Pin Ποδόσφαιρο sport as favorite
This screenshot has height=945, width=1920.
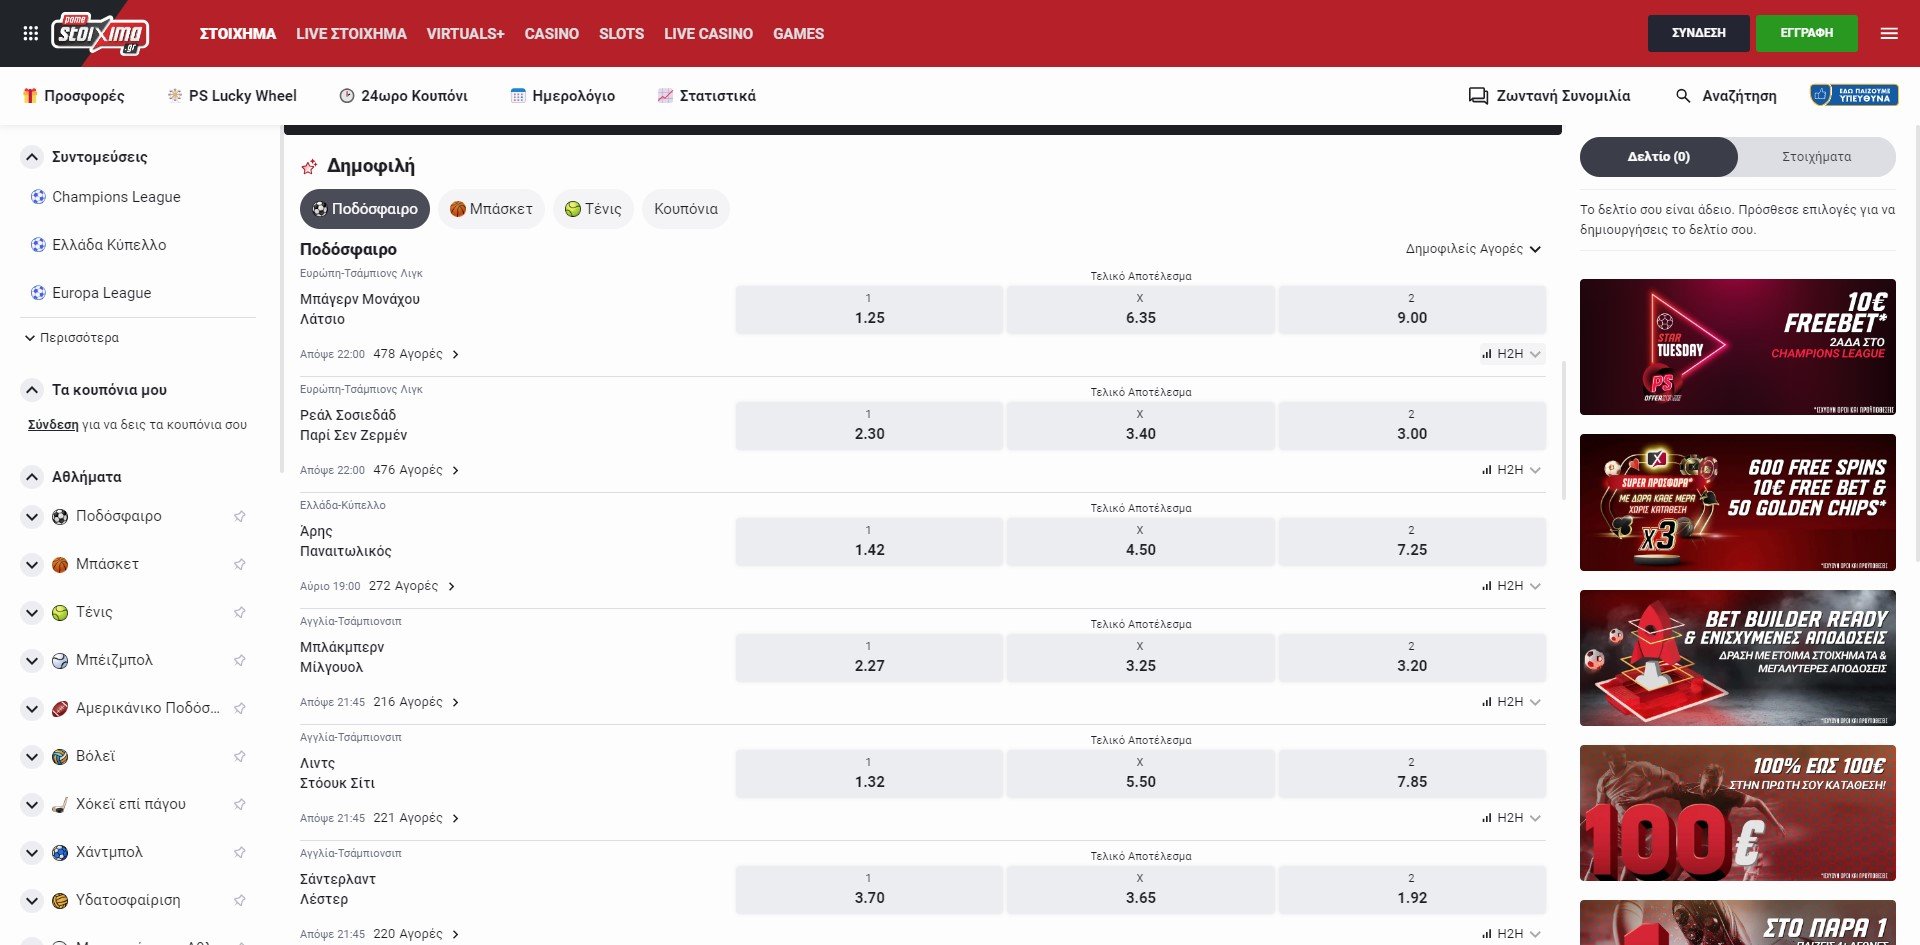pyautogui.click(x=240, y=517)
